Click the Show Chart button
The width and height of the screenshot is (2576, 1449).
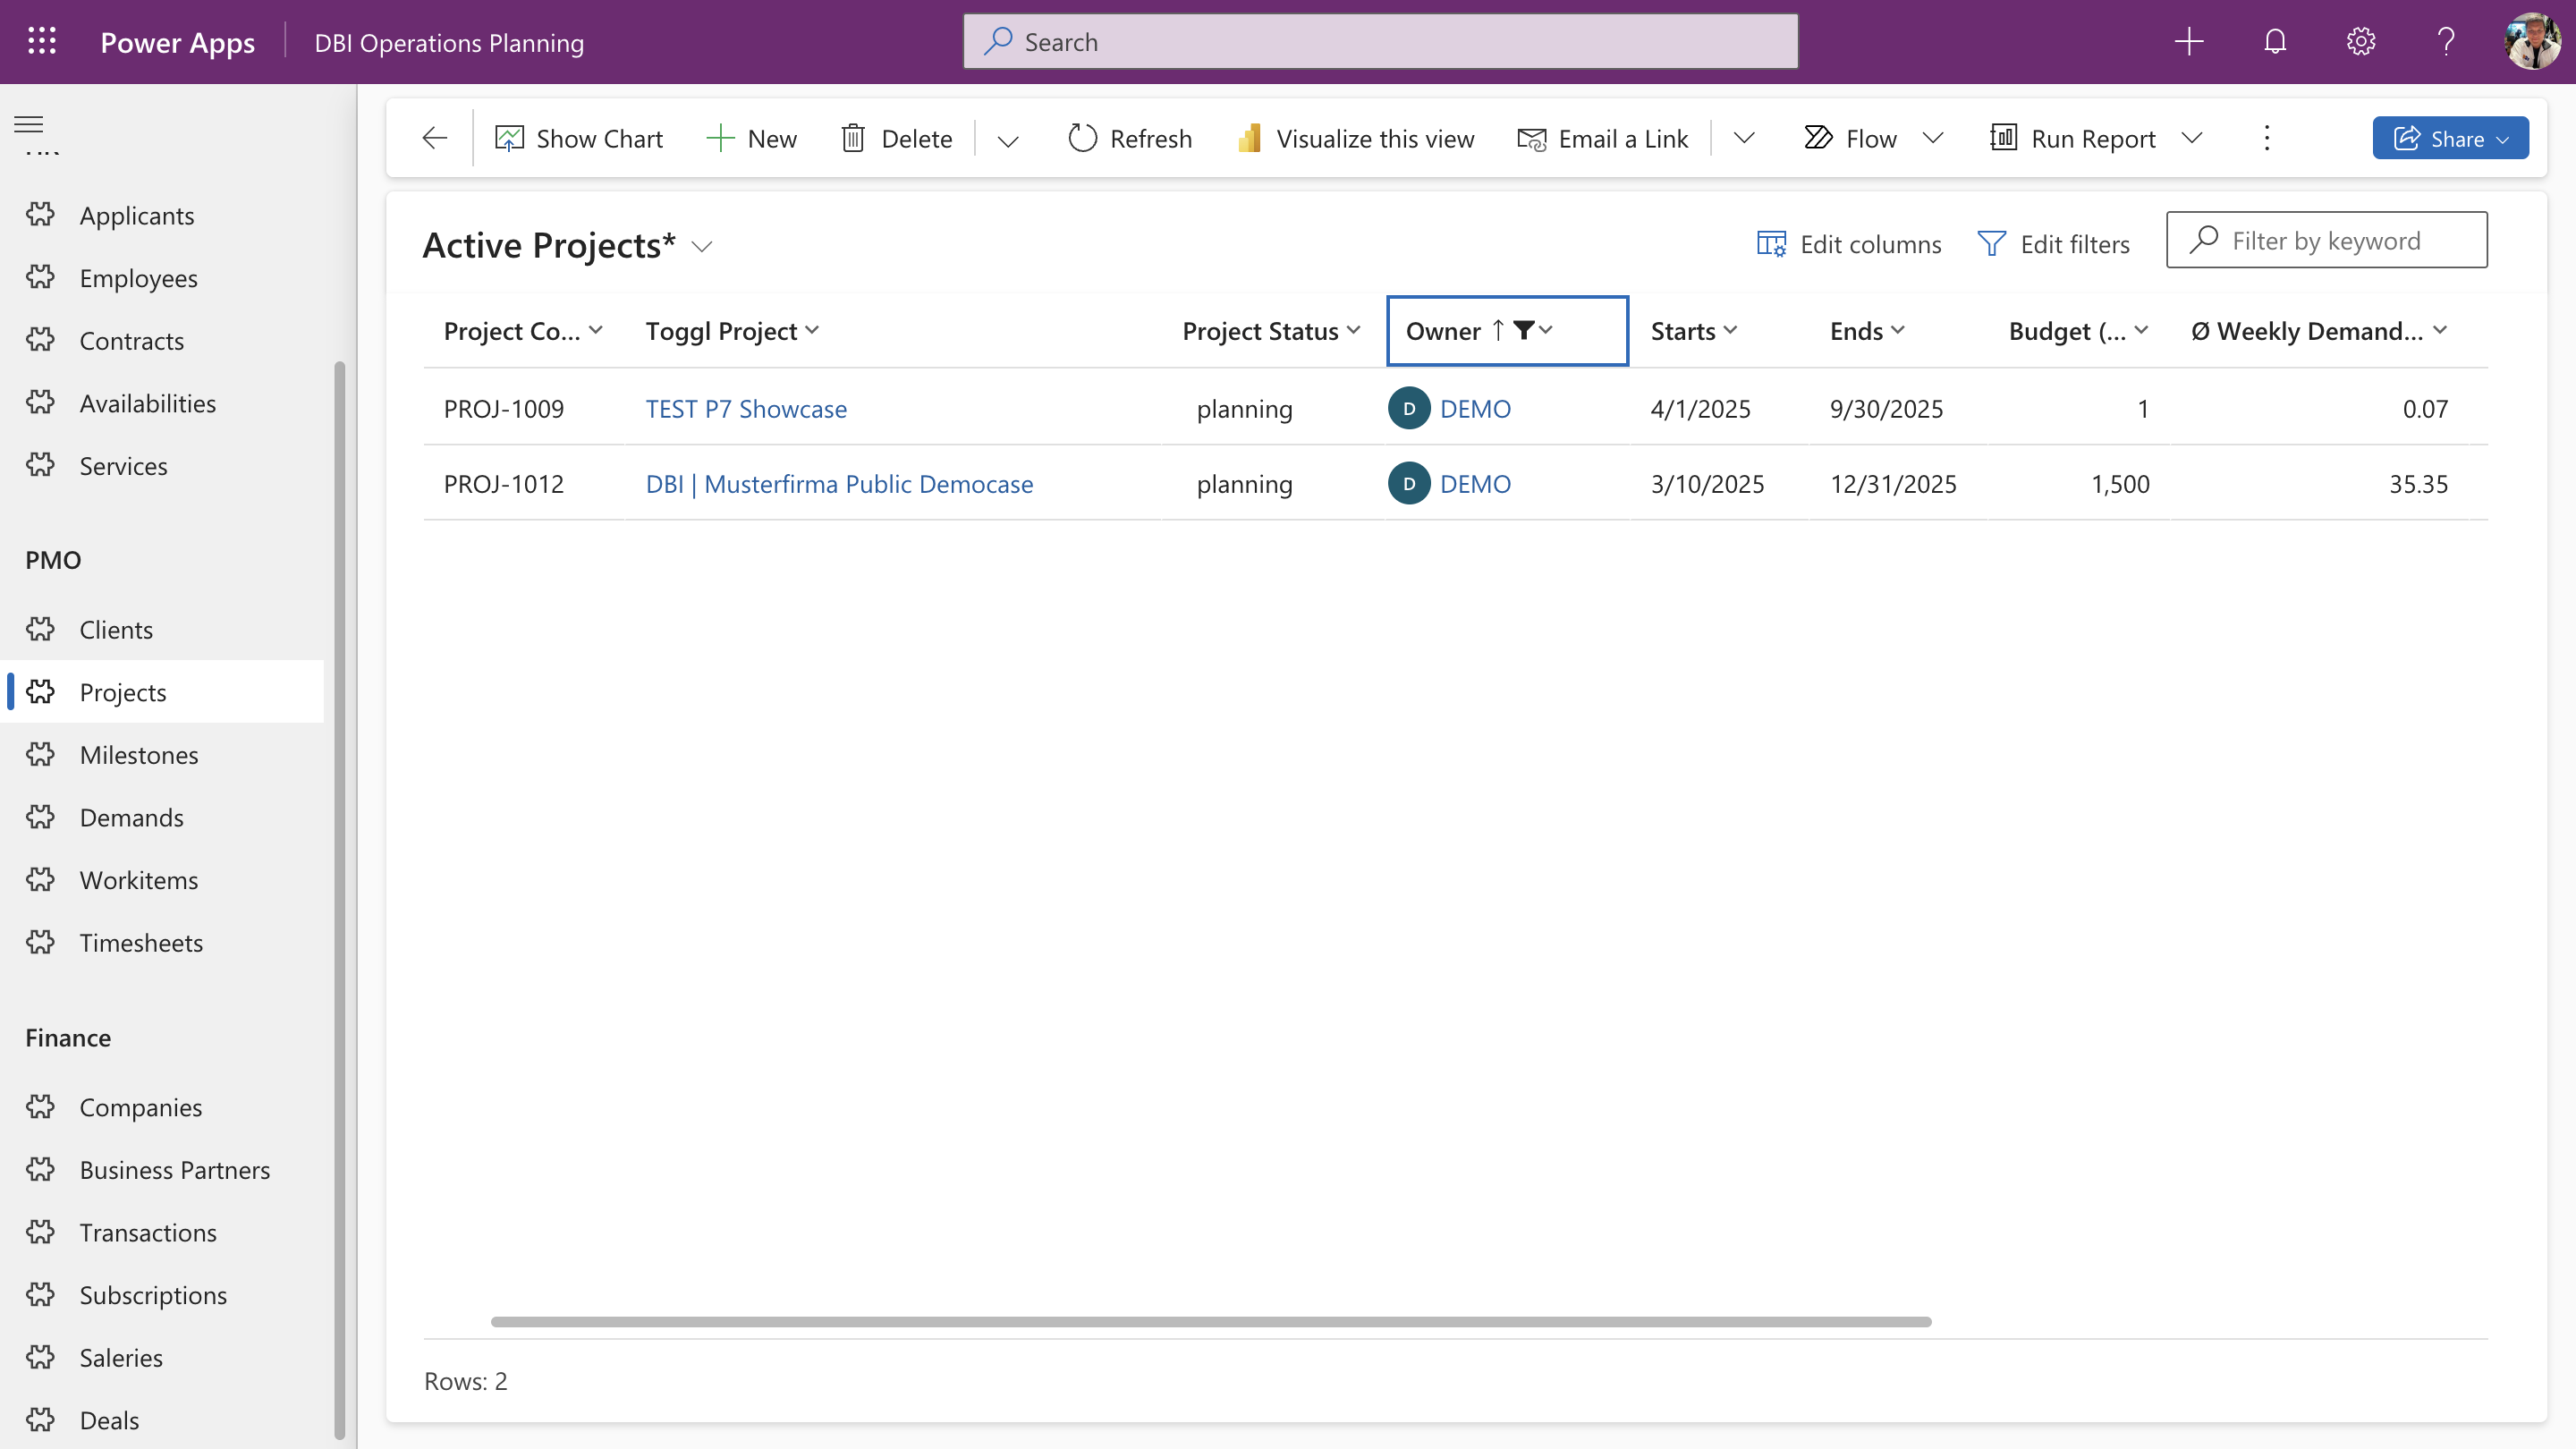tap(579, 138)
